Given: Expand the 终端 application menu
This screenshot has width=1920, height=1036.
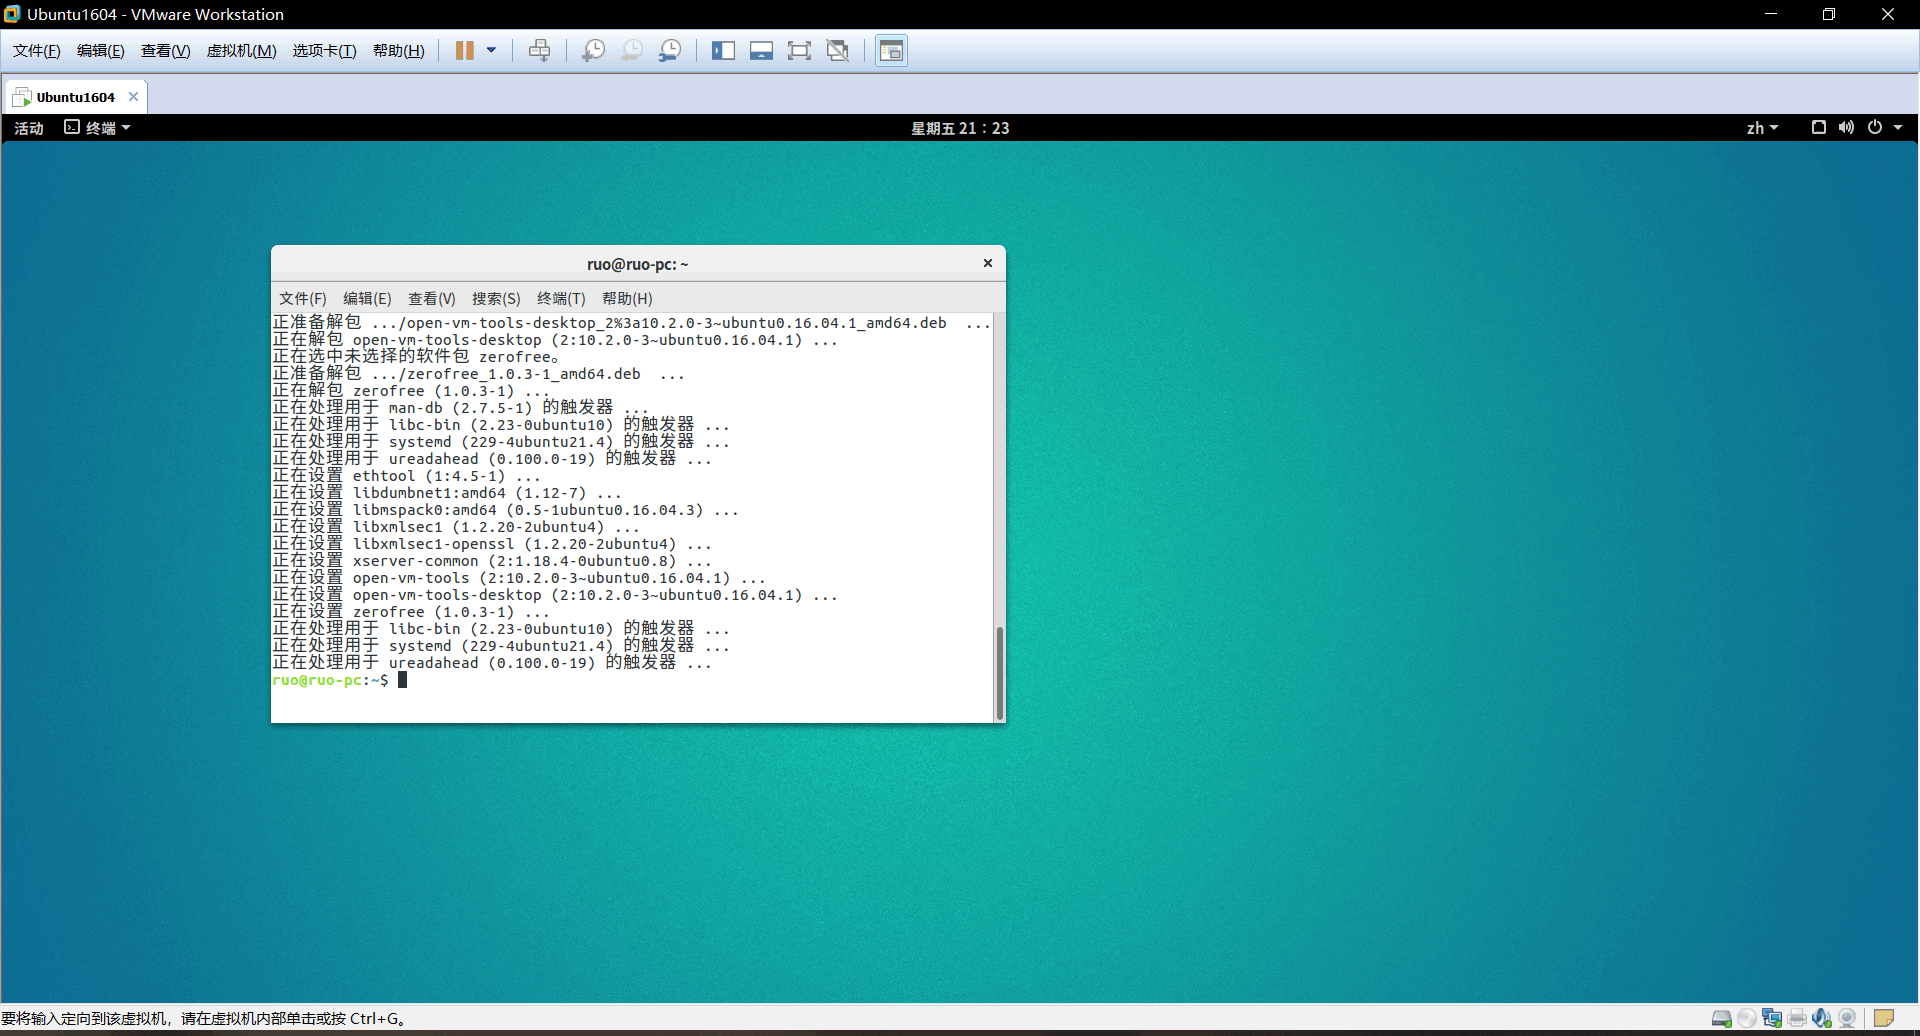Looking at the screenshot, I should coord(98,128).
